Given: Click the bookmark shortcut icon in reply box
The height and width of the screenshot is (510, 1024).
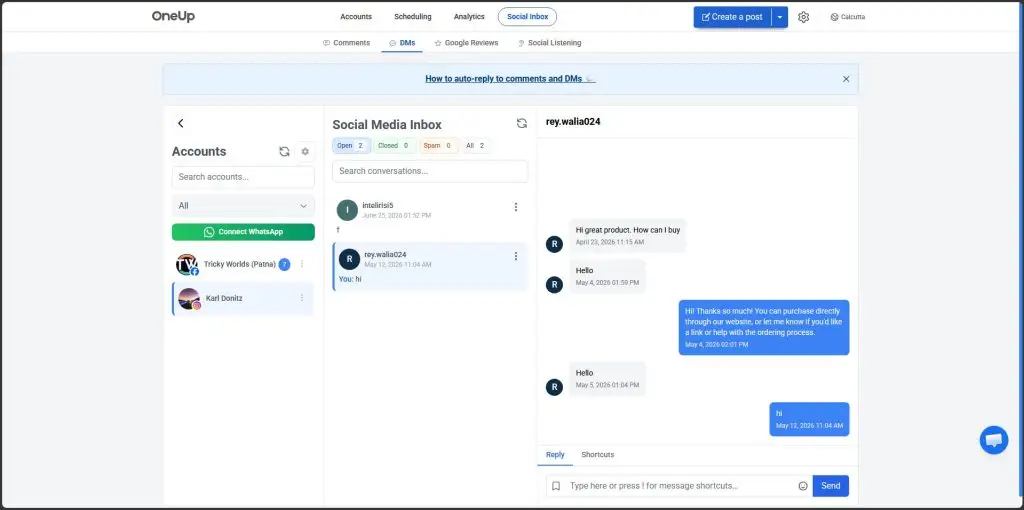Looking at the screenshot, I should tap(556, 486).
